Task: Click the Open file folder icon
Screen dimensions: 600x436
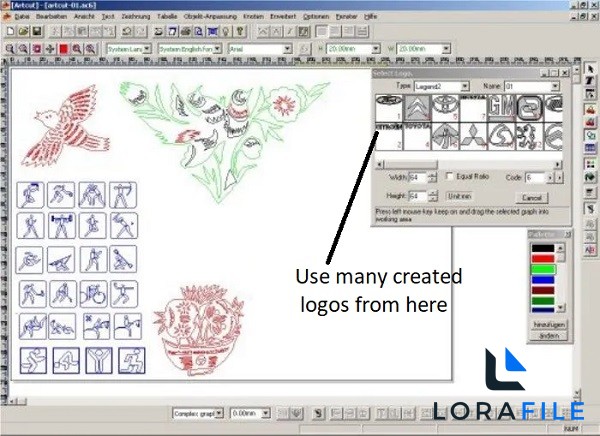Action: click(23, 31)
